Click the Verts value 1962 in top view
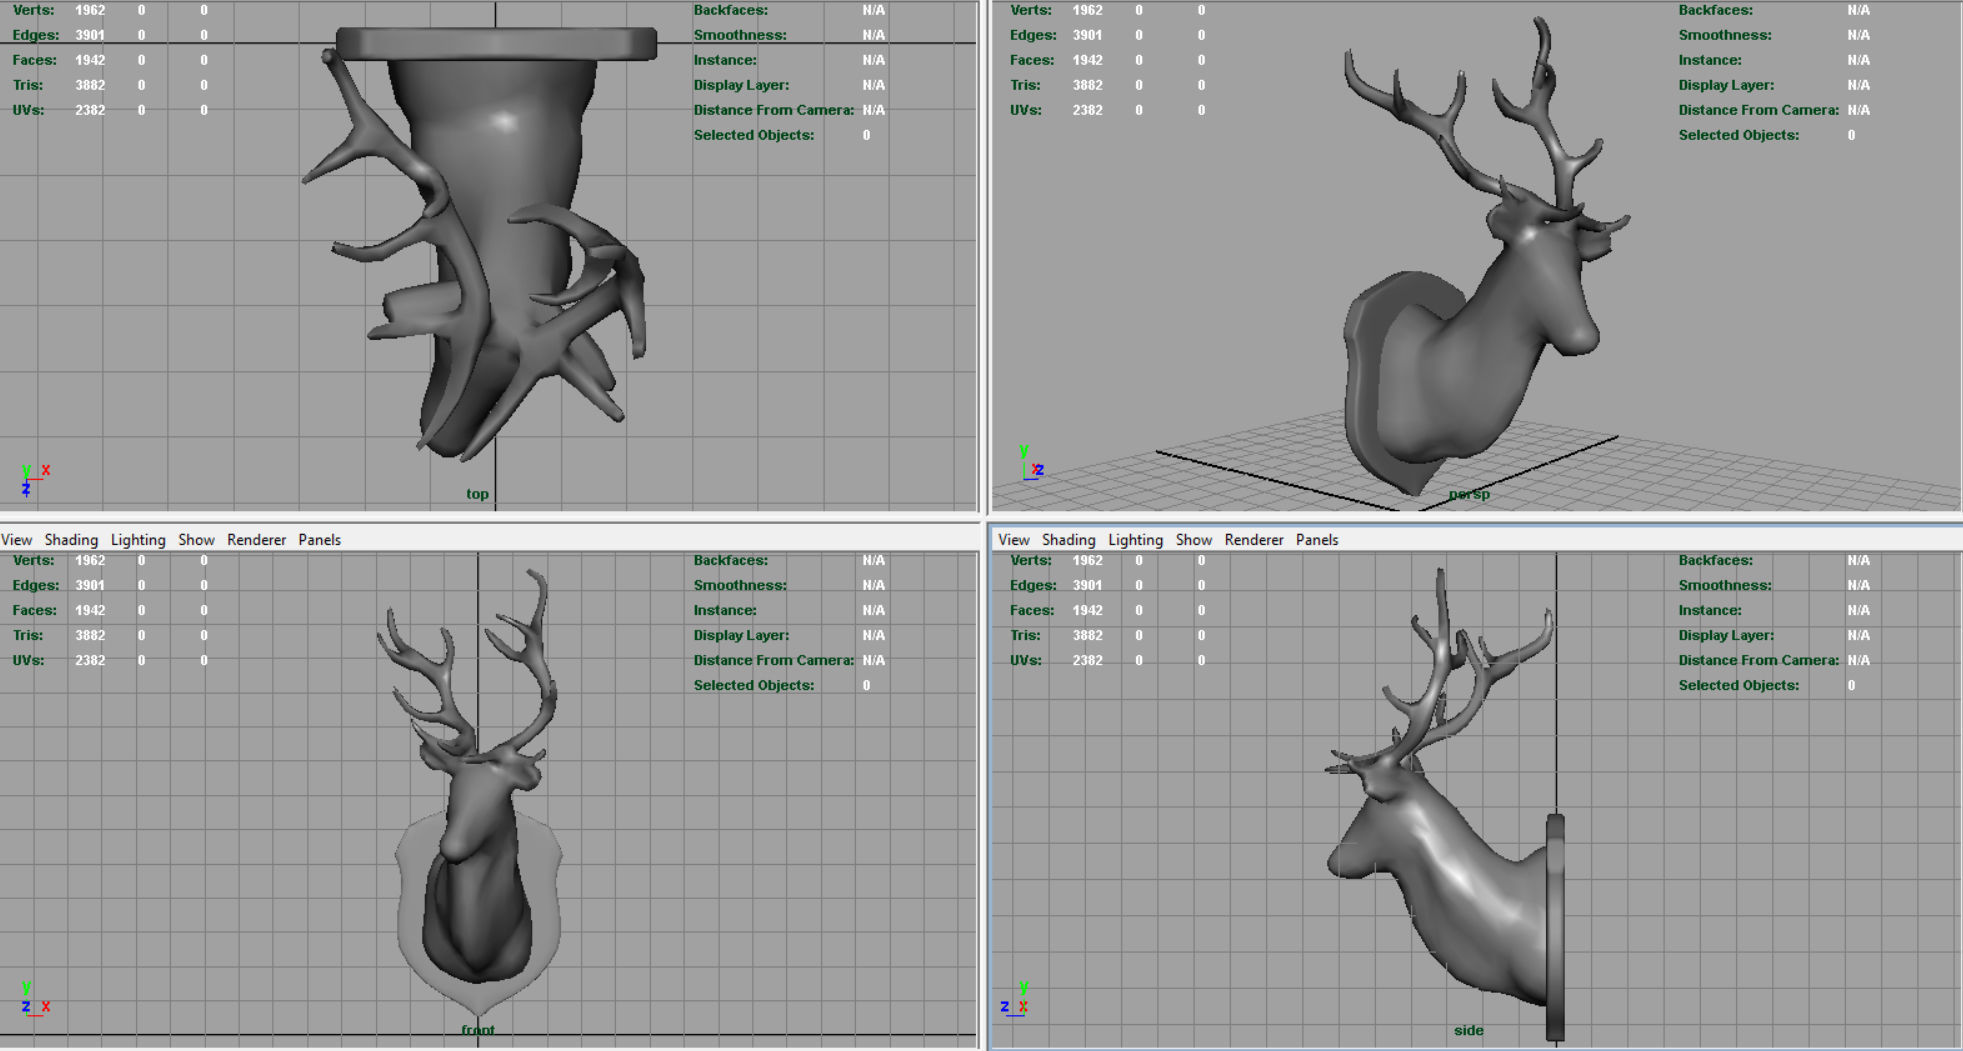This screenshot has width=1963, height=1051. tap(90, 10)
